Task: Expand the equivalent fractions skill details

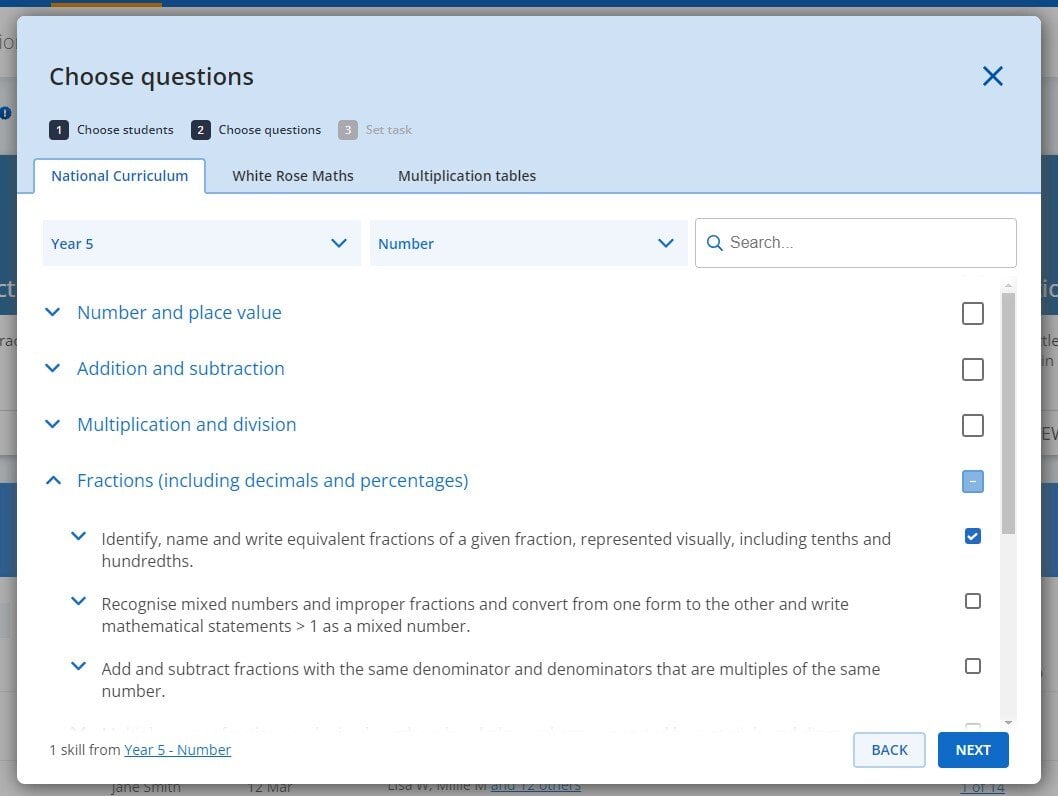Action: (x=78, y=537)
